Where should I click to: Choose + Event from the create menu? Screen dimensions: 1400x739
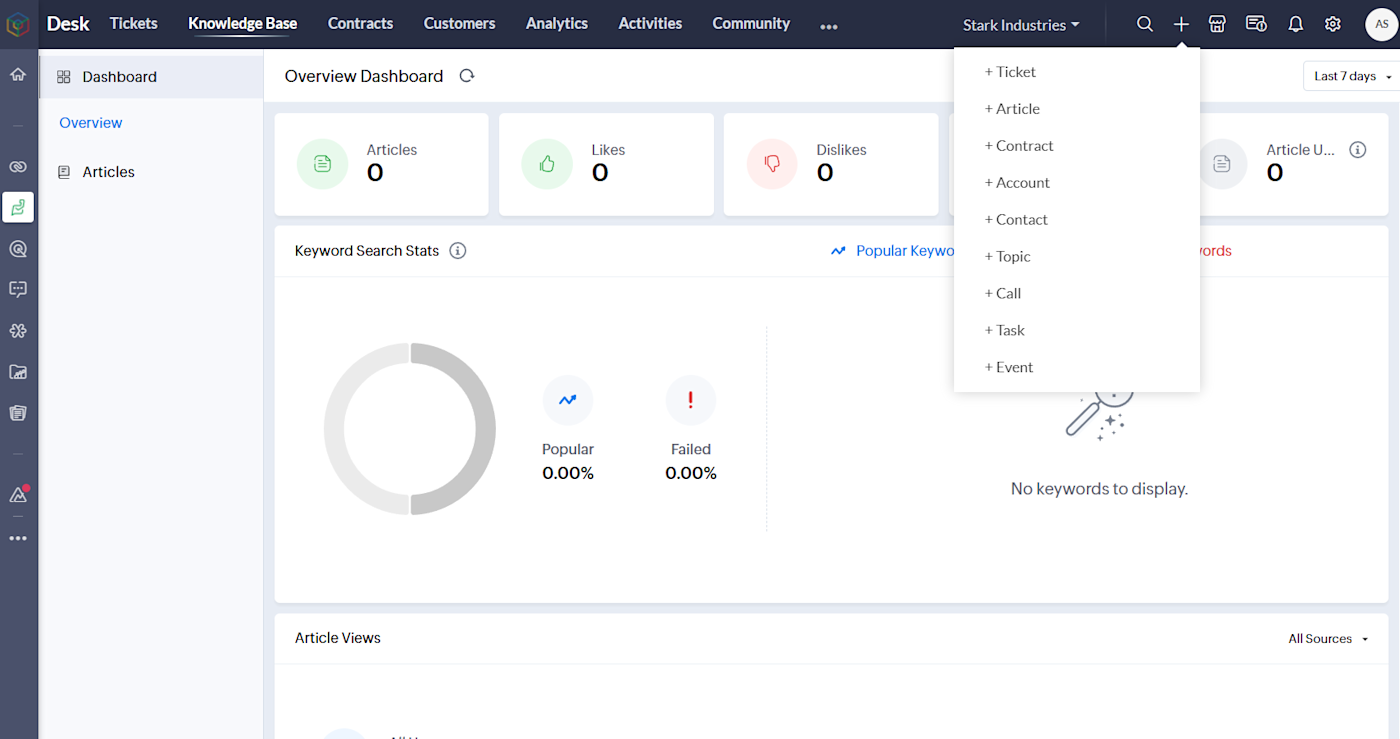pyautogui.click(x=1077, y=368)
